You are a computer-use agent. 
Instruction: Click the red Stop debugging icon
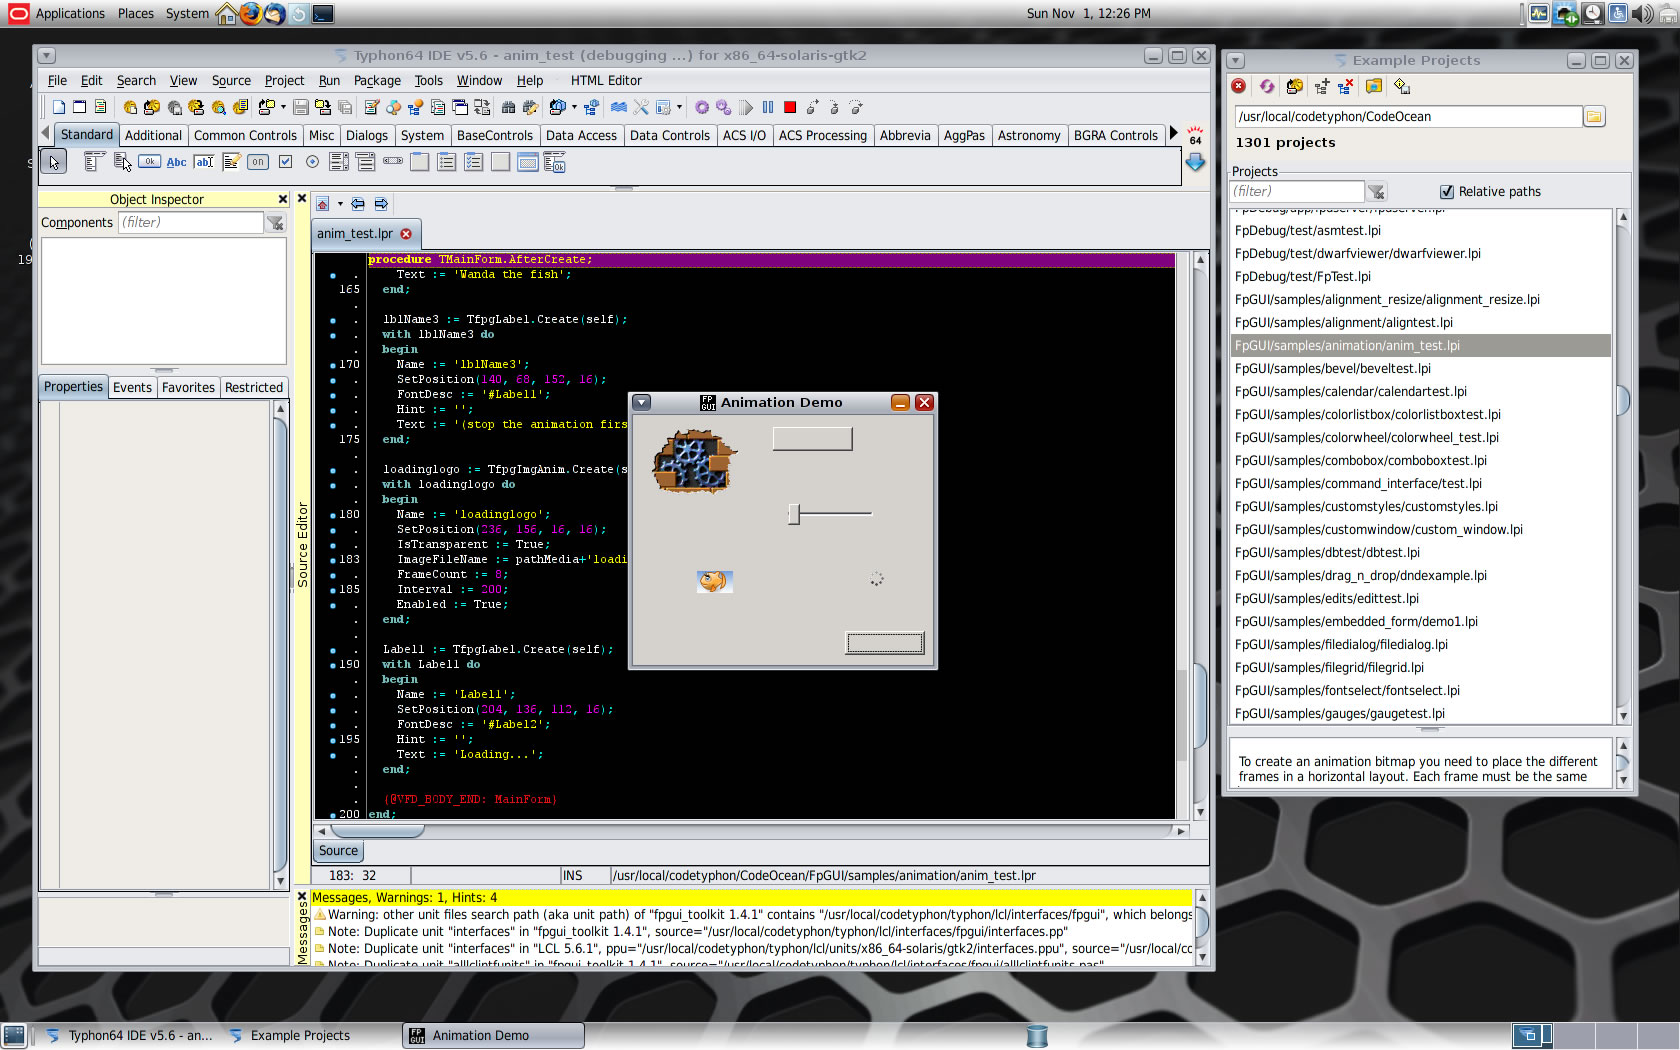click(790, 107)
